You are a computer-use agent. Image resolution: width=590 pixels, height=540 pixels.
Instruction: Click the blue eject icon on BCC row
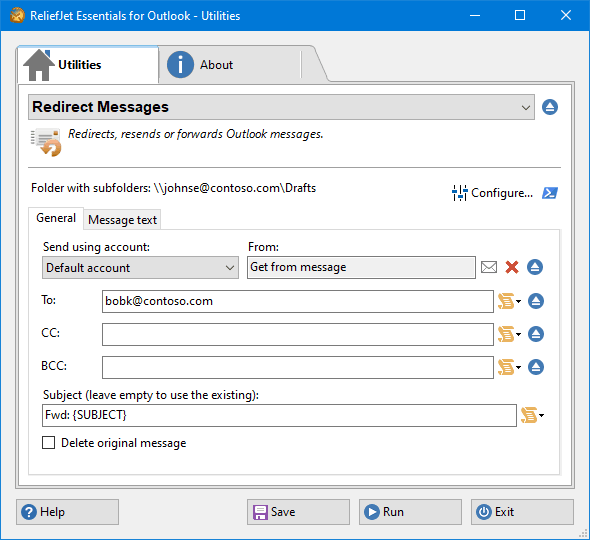(535, 367)
